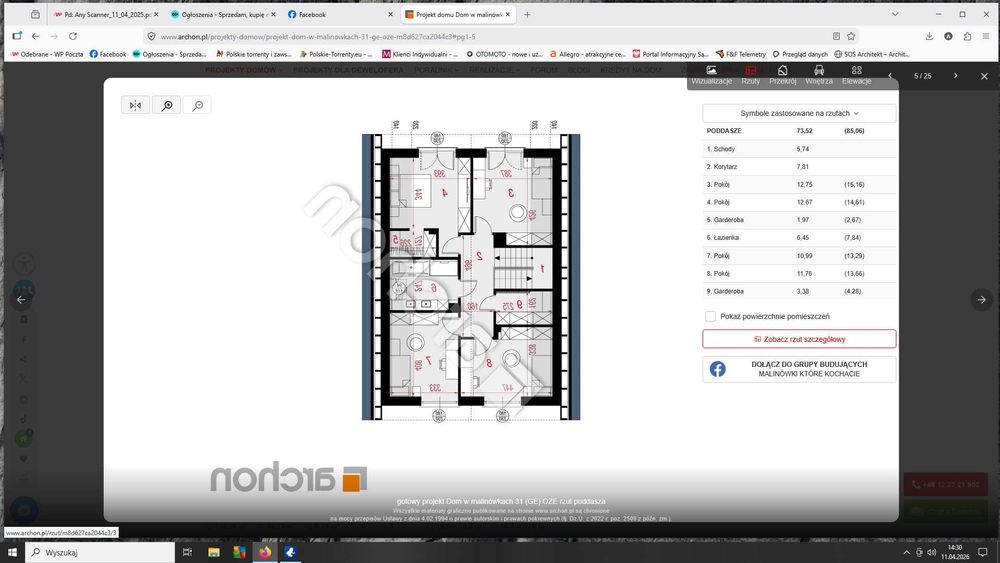
Task: Open the Elewacje elevations view
Action: (857, 75)
